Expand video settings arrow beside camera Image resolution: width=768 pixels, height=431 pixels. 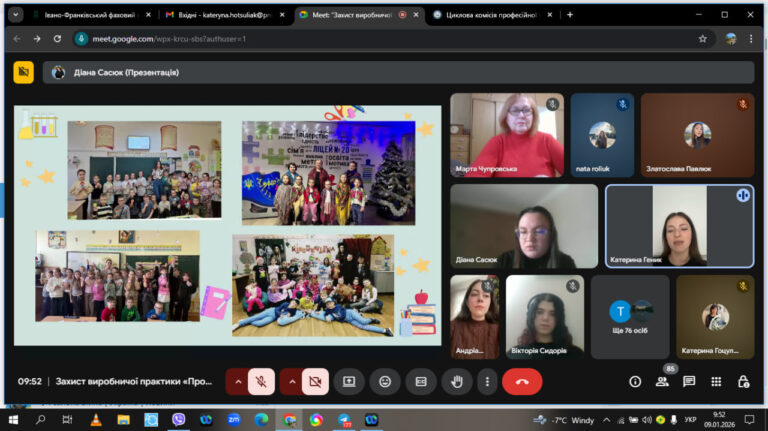click(292, 382)
